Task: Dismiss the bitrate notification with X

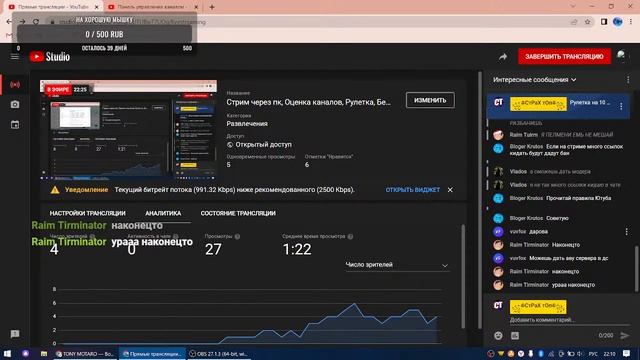Action: coord(450,190)
